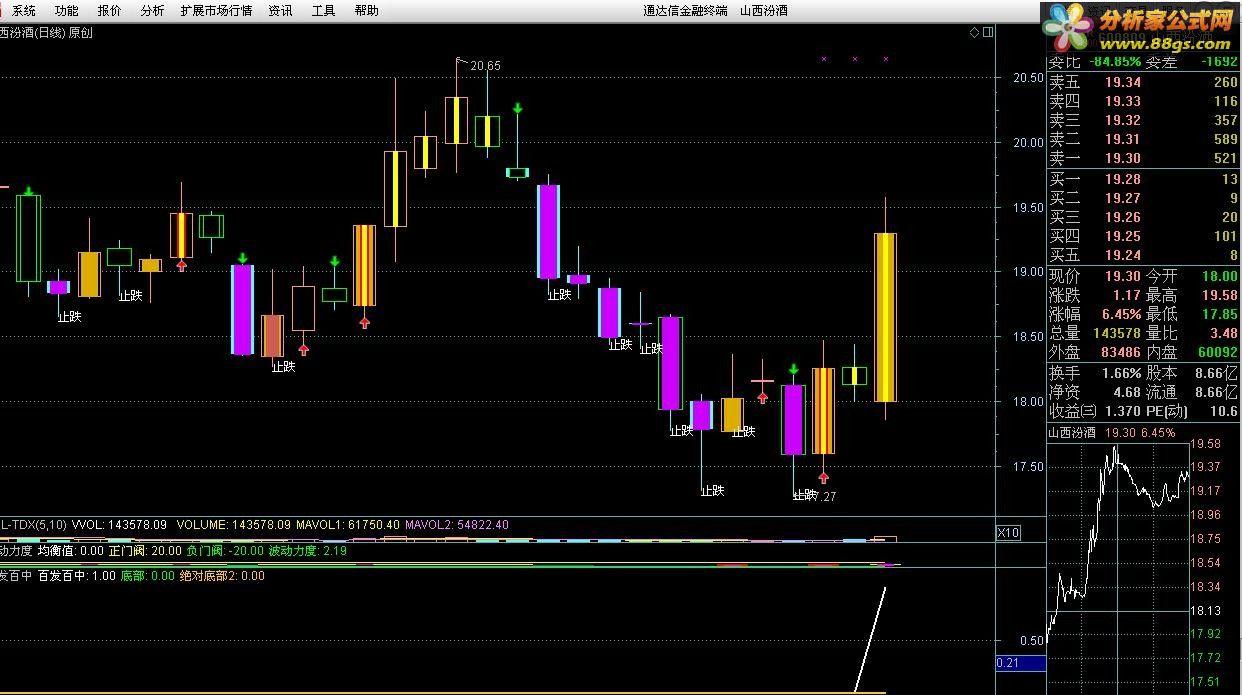Image resolution: width=1242 pixels, height=695 pixels.
Task: Click the MAVOL2: 54822.40 label
Action: 457,524
